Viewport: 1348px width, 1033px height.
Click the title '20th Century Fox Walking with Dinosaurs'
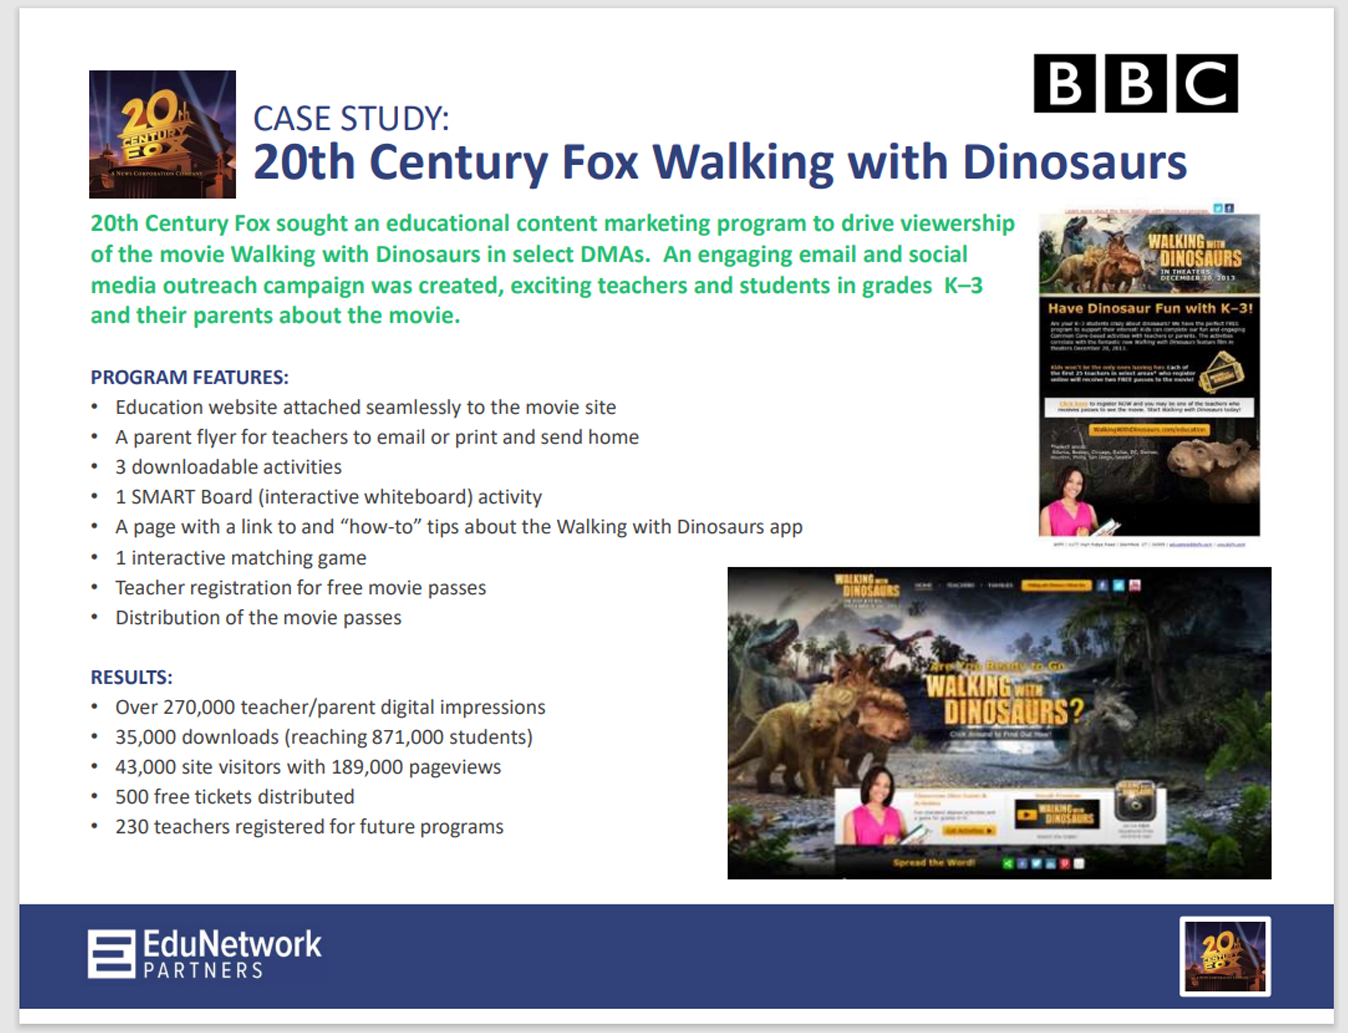pyautogui.click(x=720, y=162)
